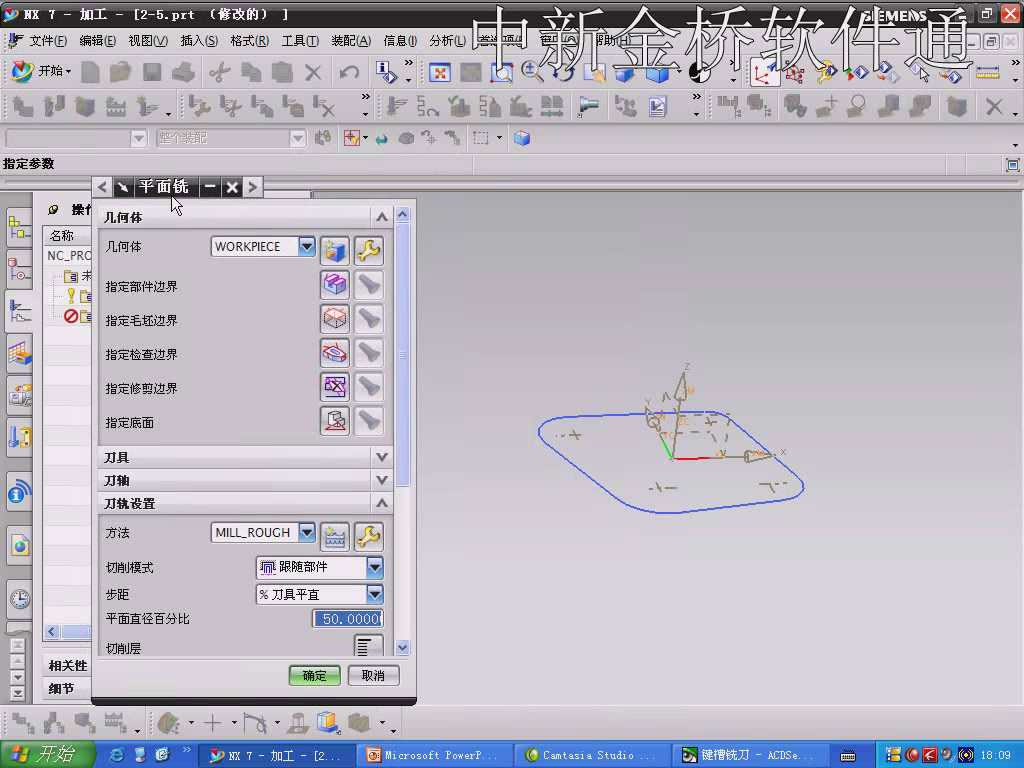The height and width of the screenshot is (768, 1024).
Task: Click the 确定 button
Action: (x=314, y=675)
